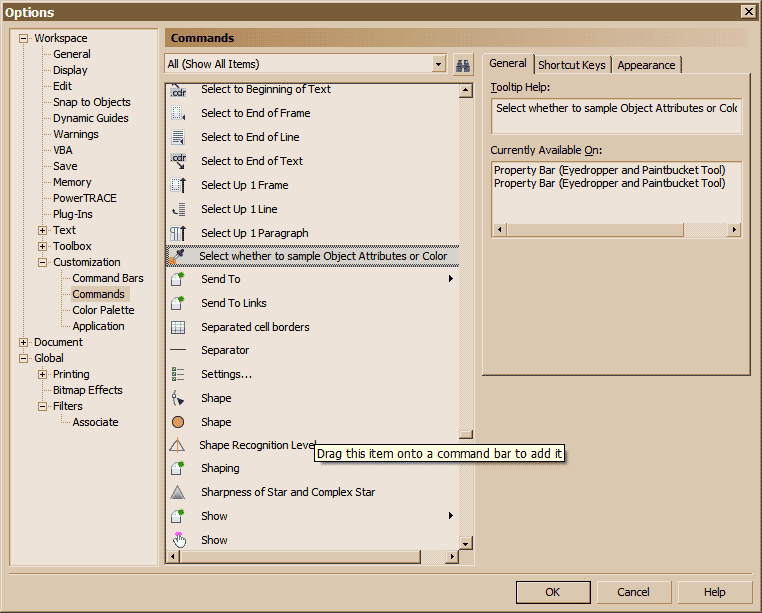Click the Select to End of Frame icon
The image size is (762, 613).
[x=178, y=113]
